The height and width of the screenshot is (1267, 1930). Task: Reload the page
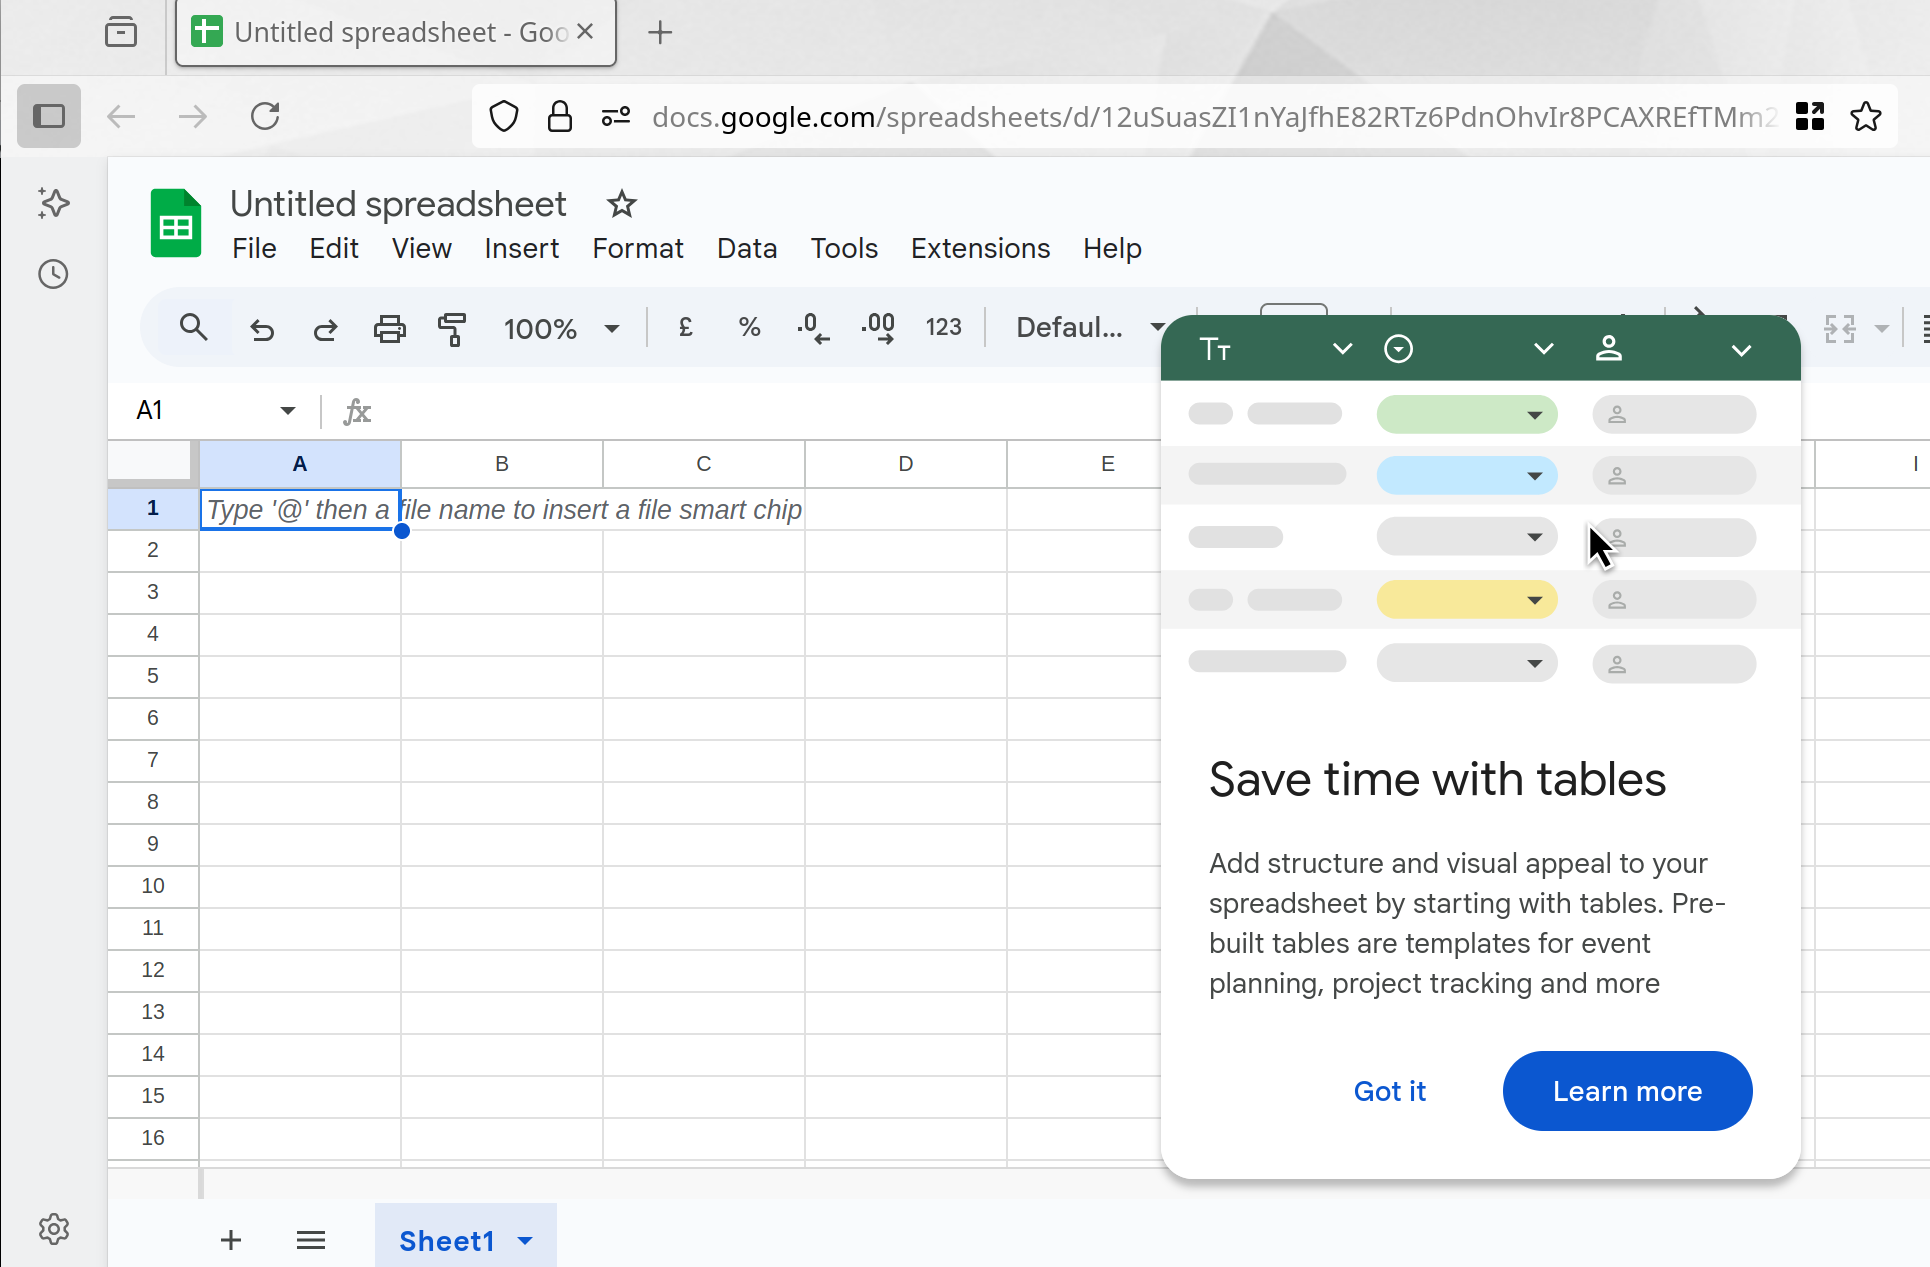[x=265, y=116]
